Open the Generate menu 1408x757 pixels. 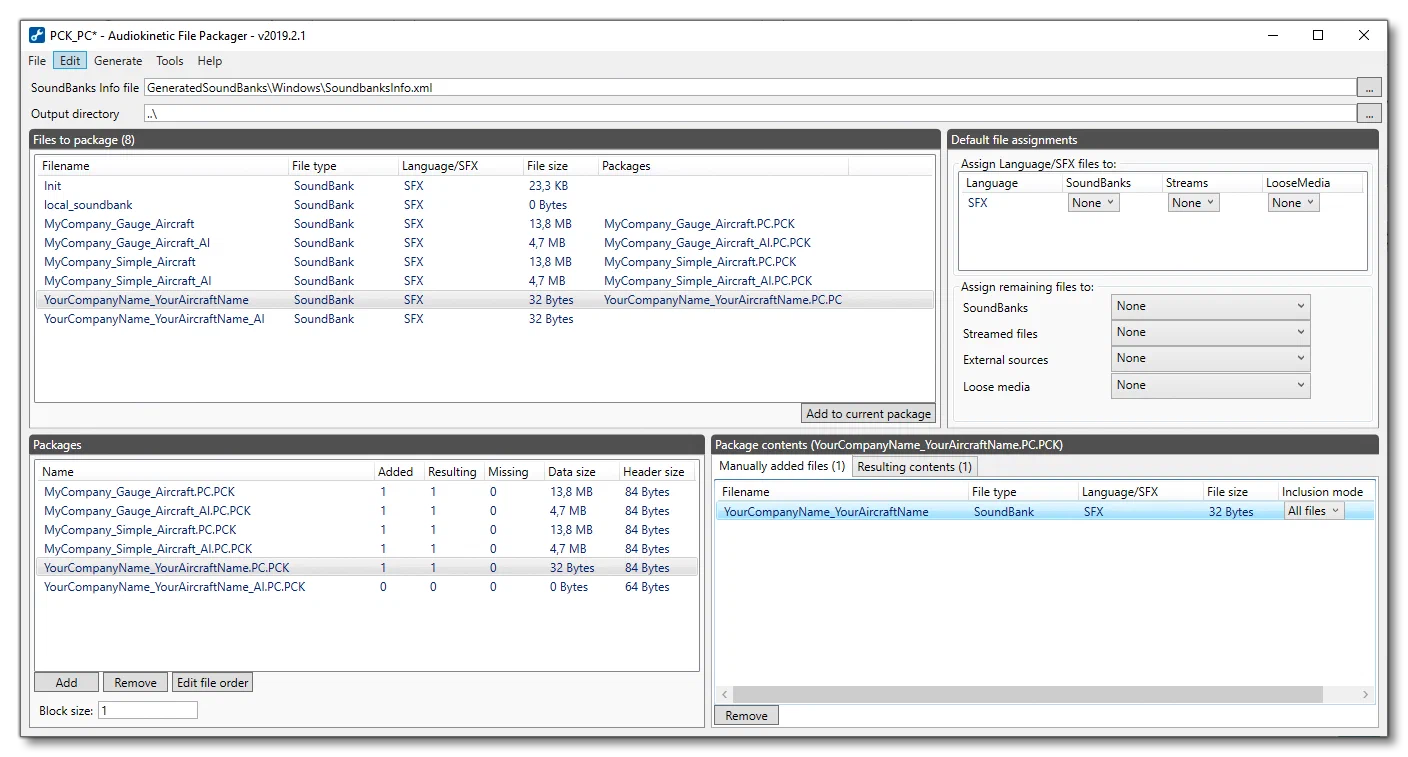(118, 61)
